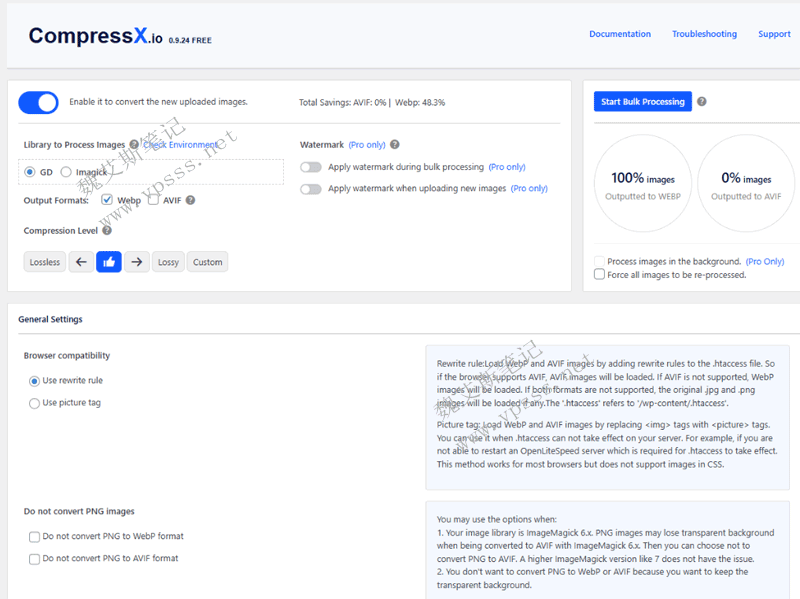Check Do not convert PNG to AVIF format
This screenshot has height=599, width=800.
click(x=34, y=559)
